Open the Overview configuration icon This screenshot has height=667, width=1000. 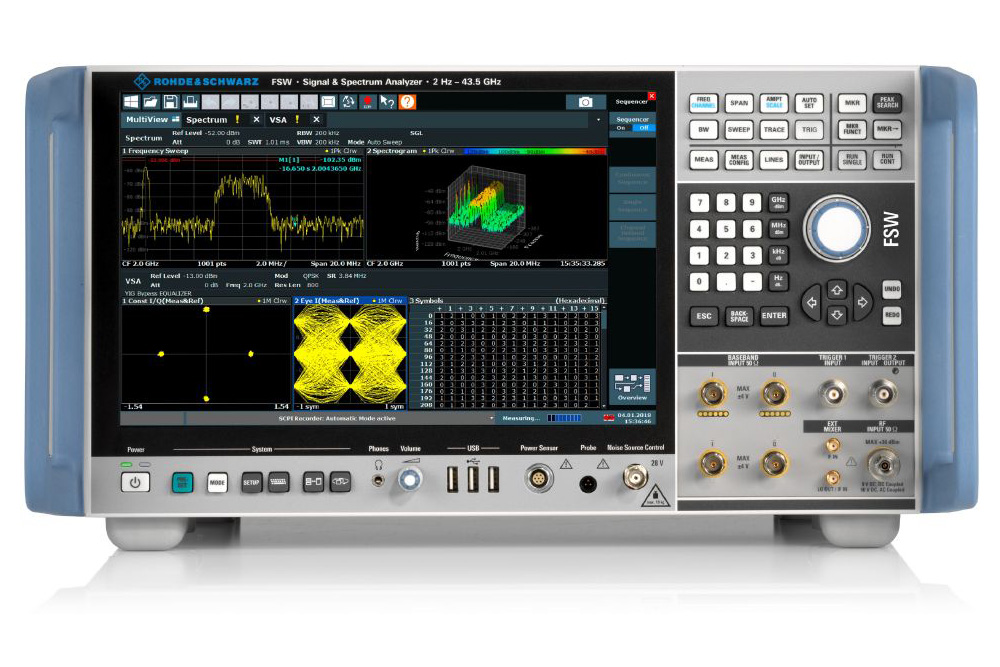coord(632,386)
